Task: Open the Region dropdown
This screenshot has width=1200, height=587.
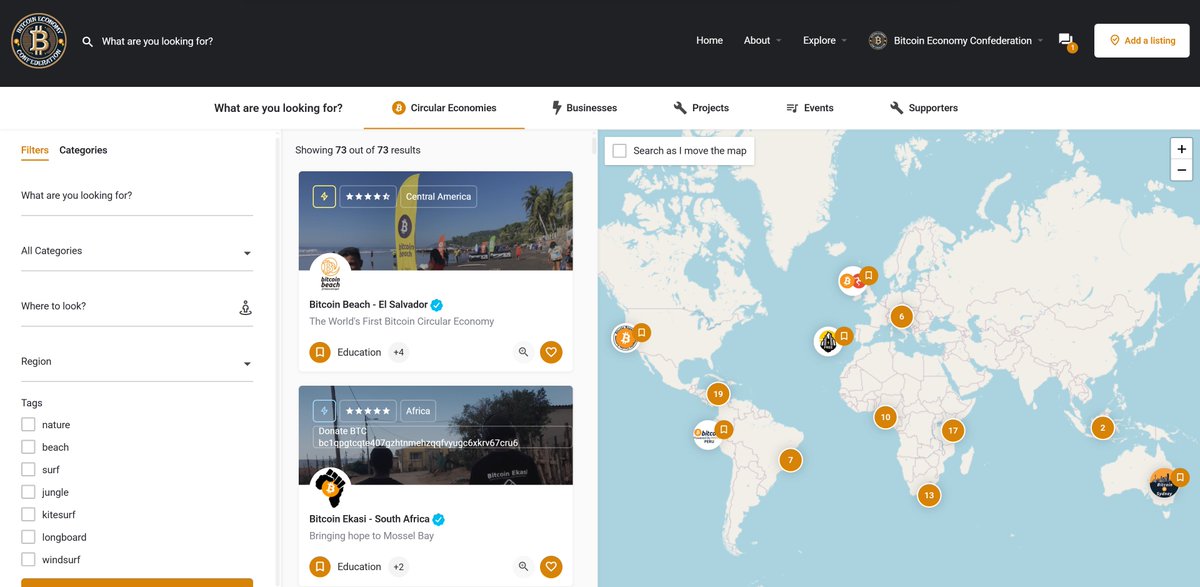Action: 137,362
